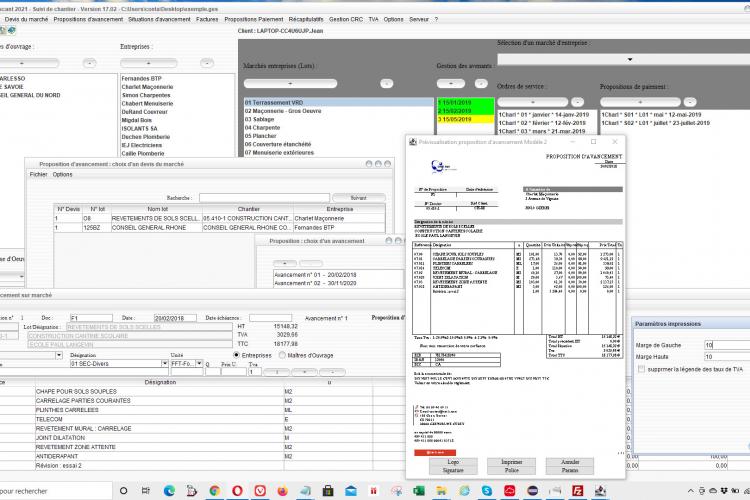Open the FFT-Fo... Unité dropdown
Image resolution: width=750 pixels, height=500 pixels.
point(199,364)
